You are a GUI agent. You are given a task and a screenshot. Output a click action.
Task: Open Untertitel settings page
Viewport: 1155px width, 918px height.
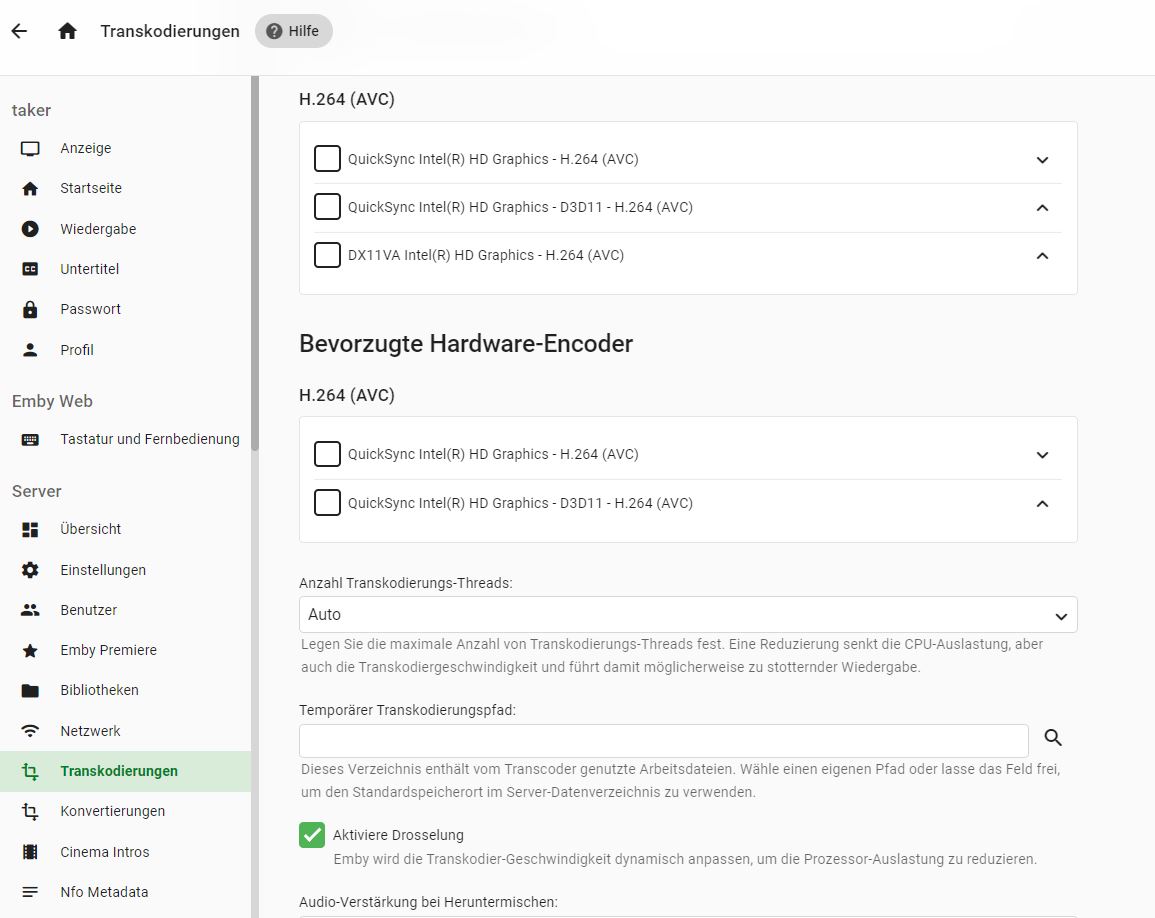click(x=125, y=269)
